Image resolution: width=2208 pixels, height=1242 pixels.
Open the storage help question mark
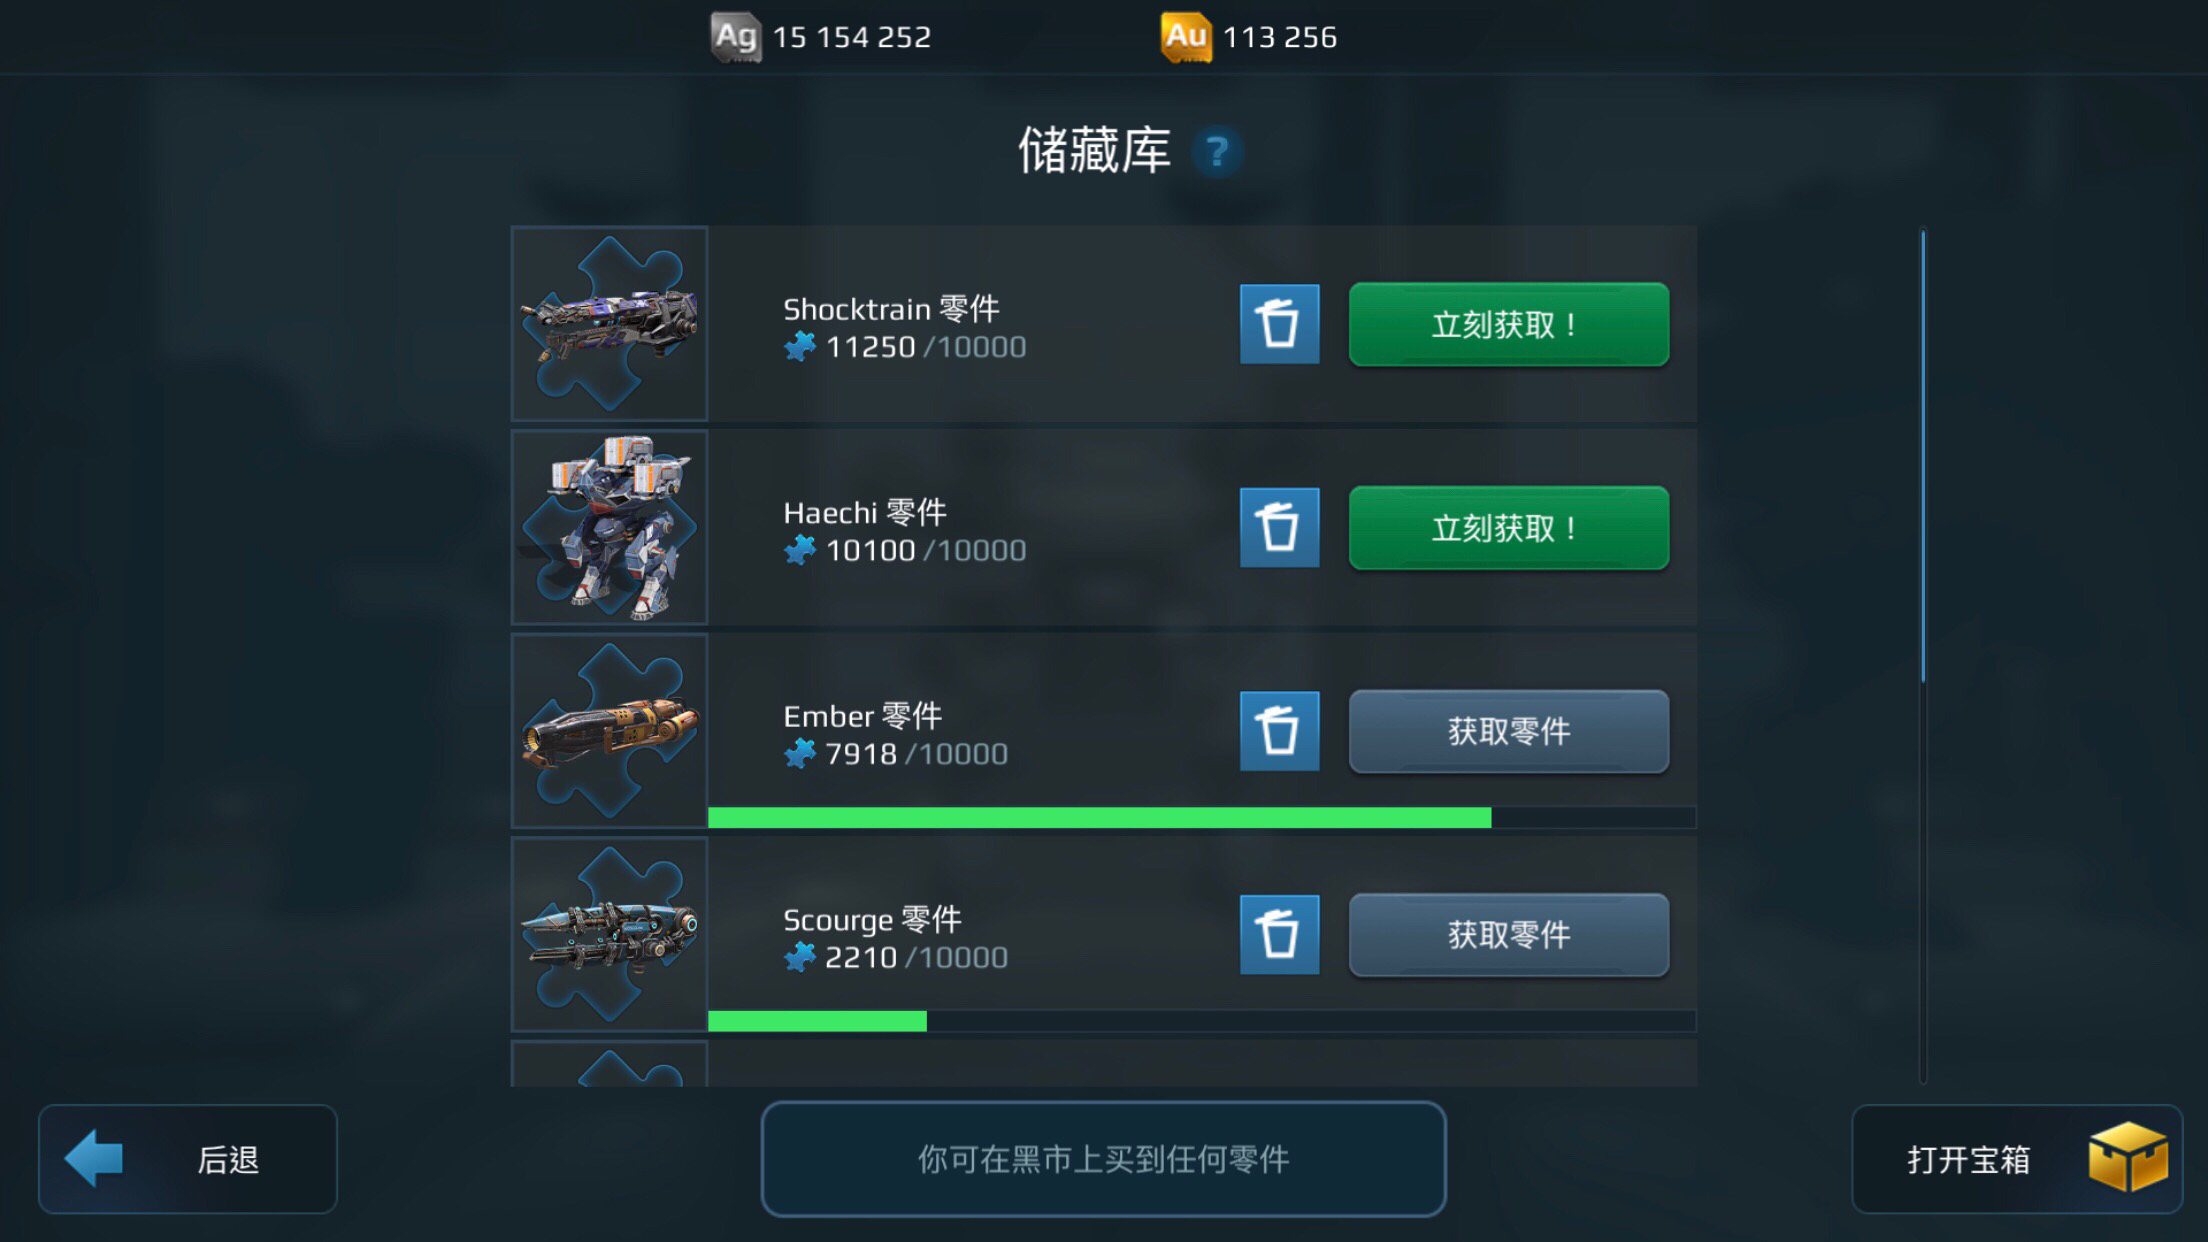(x=1217, y=152)
